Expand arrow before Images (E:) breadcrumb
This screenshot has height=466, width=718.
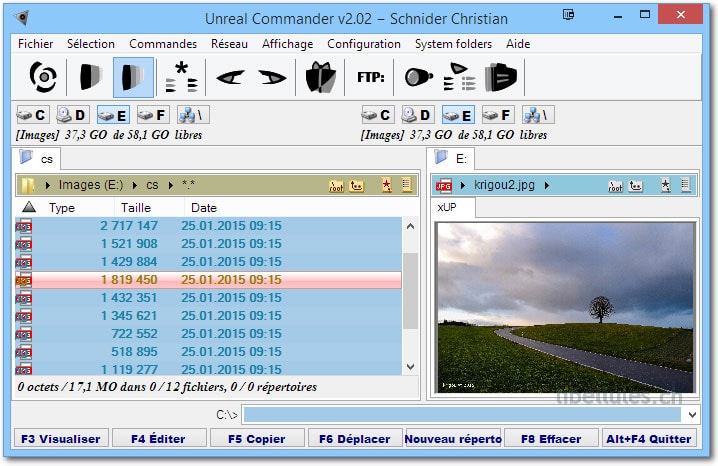click(48, 185)
